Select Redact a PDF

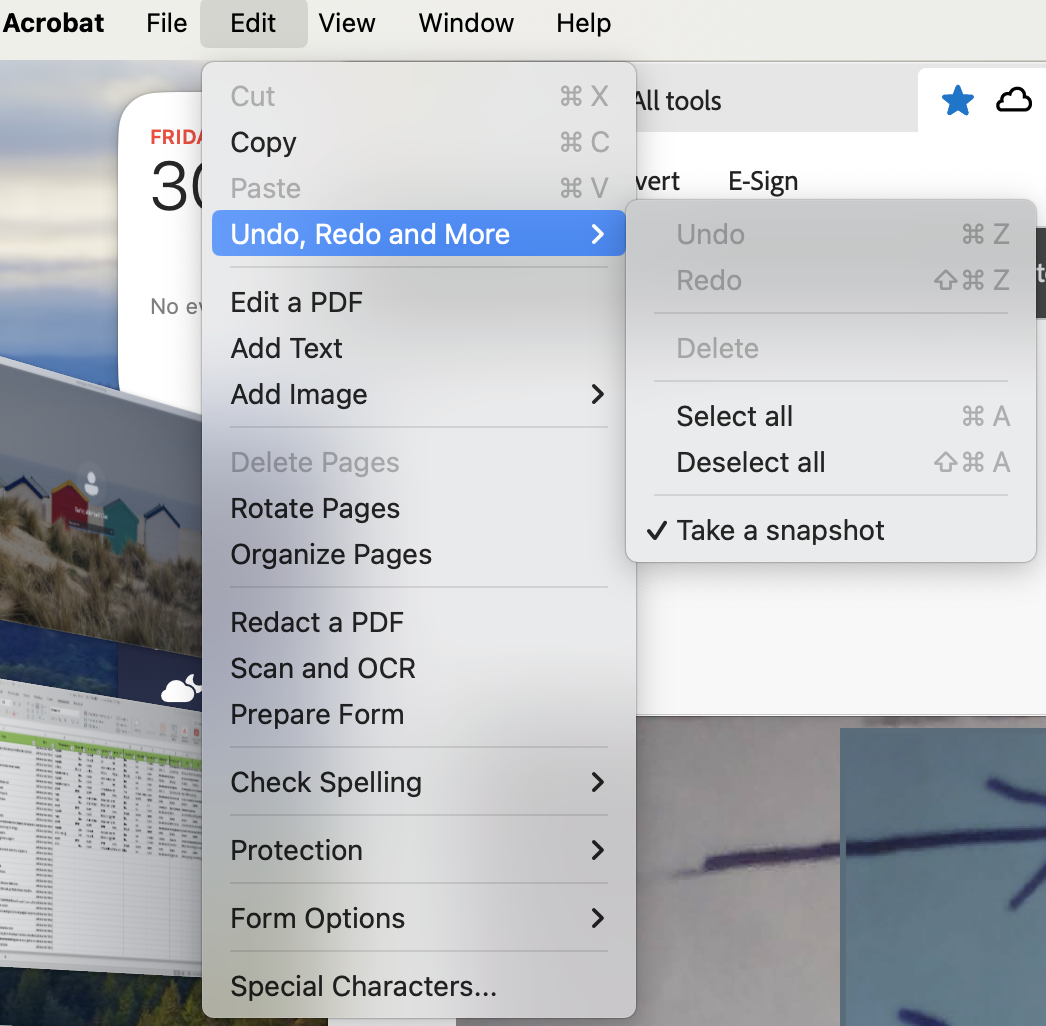click(316, 622)
